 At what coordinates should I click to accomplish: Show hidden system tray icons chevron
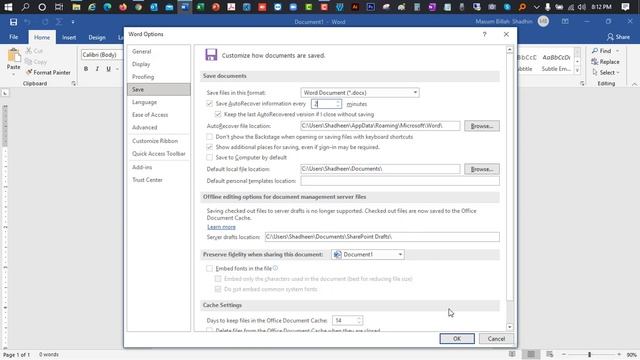[536, 7]
